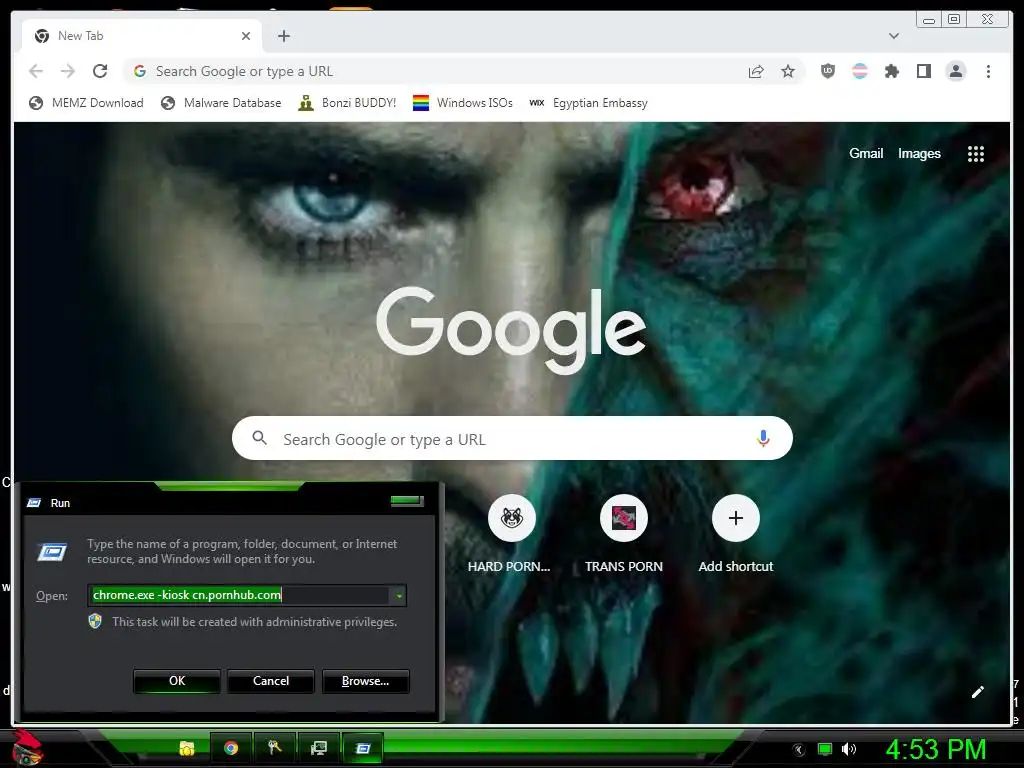Switch to Chrome on the taskbar

(231, 748)
